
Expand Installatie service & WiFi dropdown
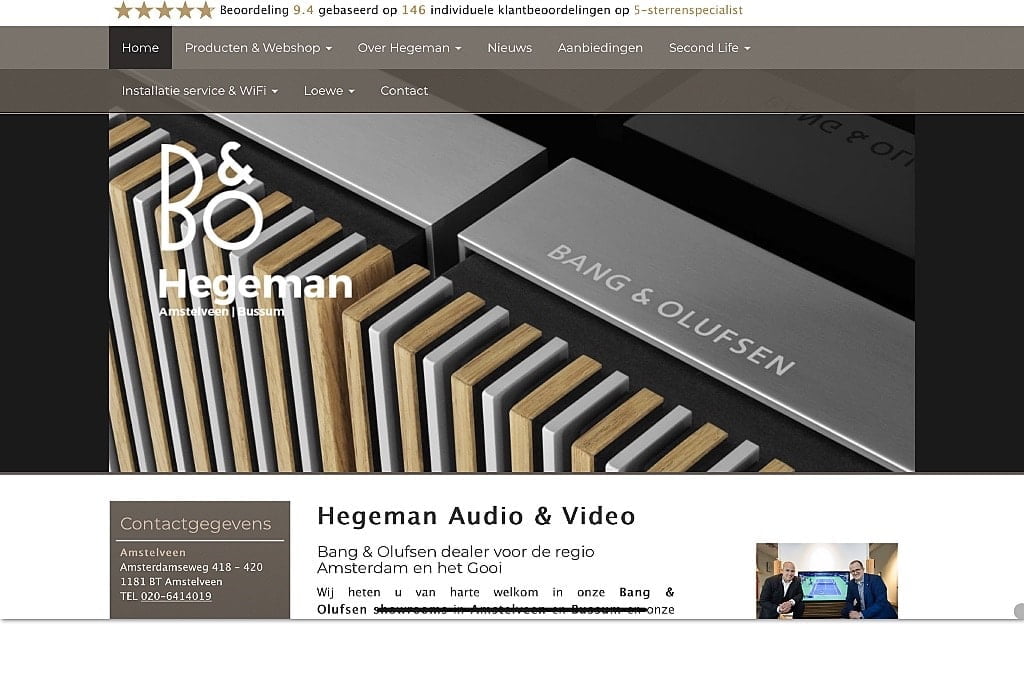(x=200, y=91)
